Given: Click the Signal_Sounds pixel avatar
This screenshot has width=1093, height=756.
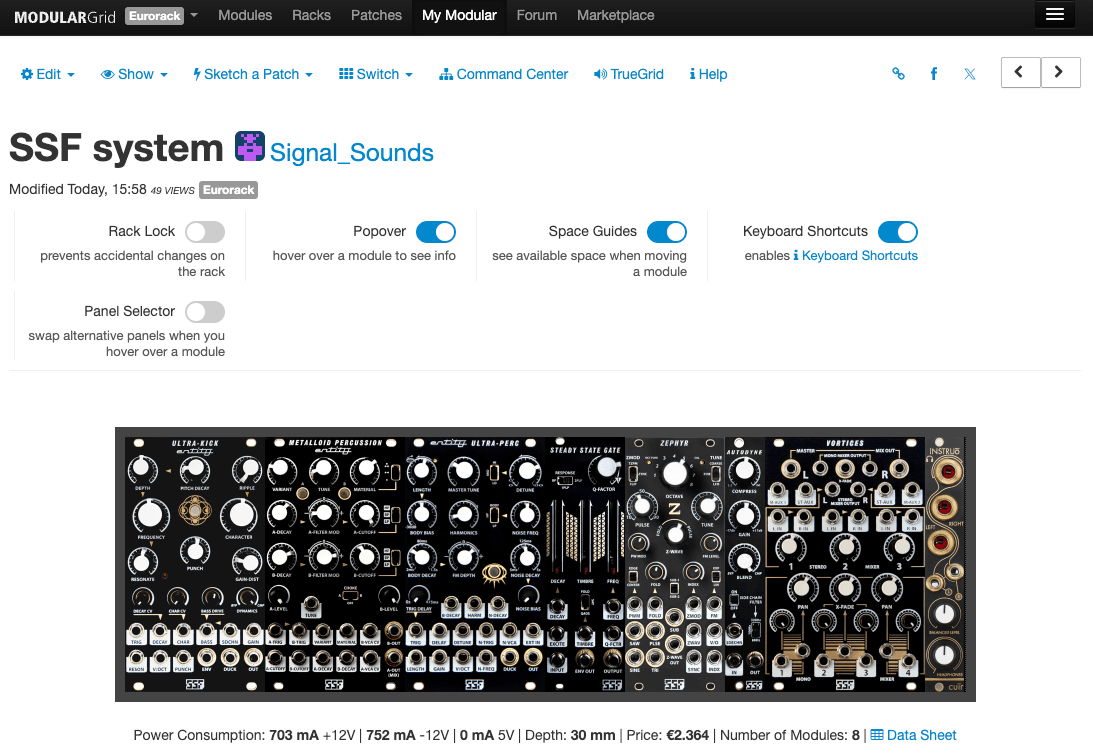Looking at the screenshot, I should 250,146.
